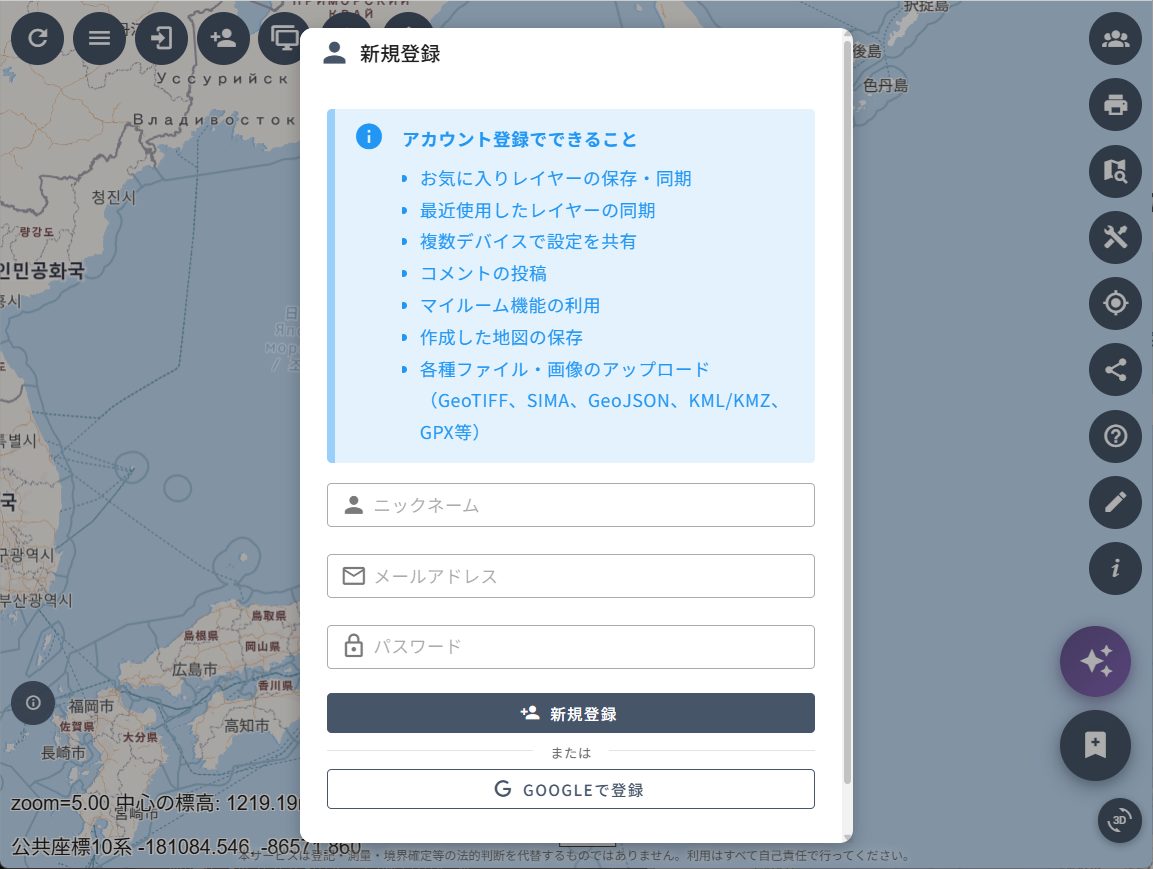Click the printer icon
This screenshot has height=869, width=1153.
coord(1114,104)
